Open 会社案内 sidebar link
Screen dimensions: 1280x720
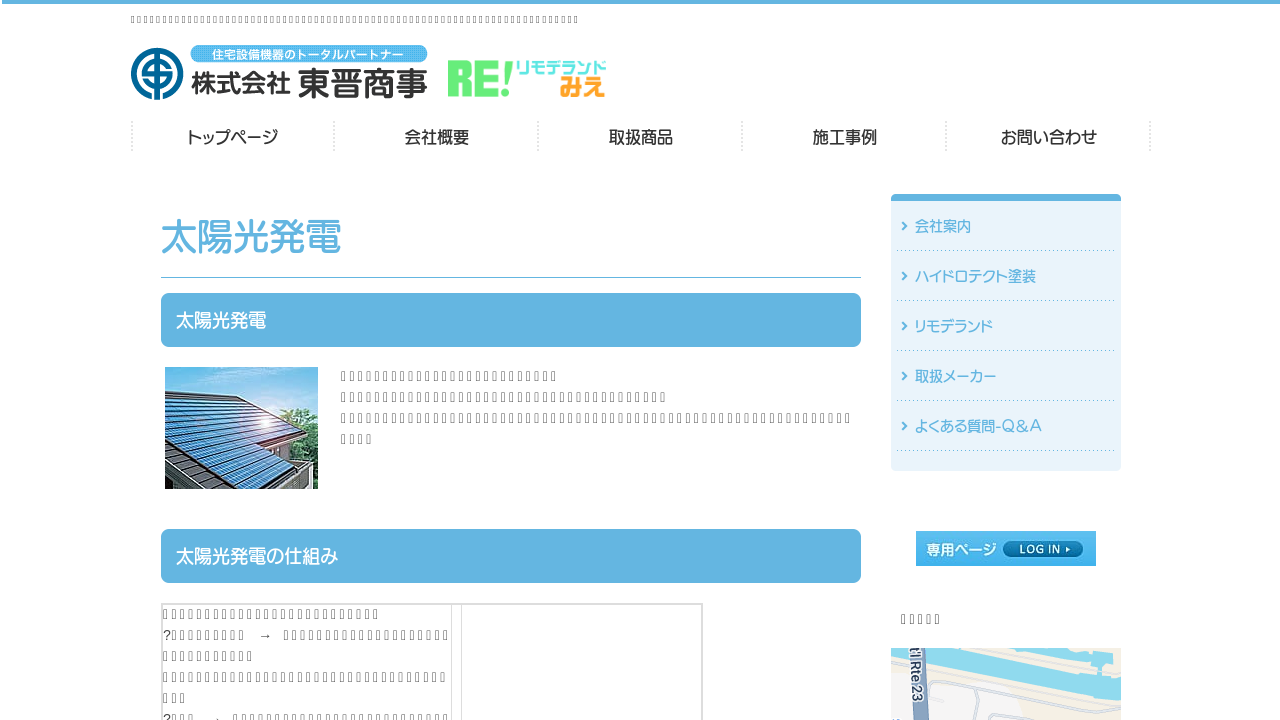(942, 227)
